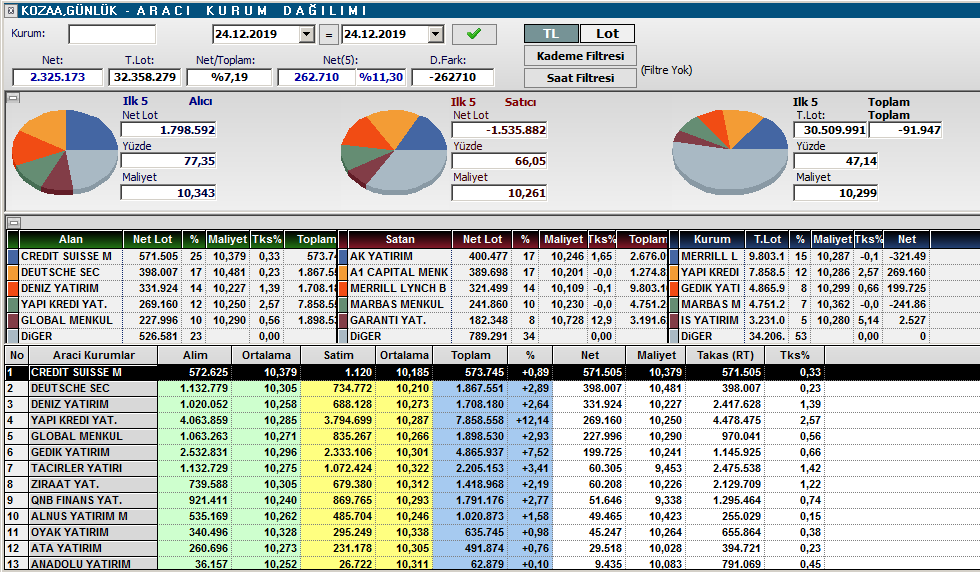
Task: Click the Toplam pie chart
Action: tap(729, 152)
